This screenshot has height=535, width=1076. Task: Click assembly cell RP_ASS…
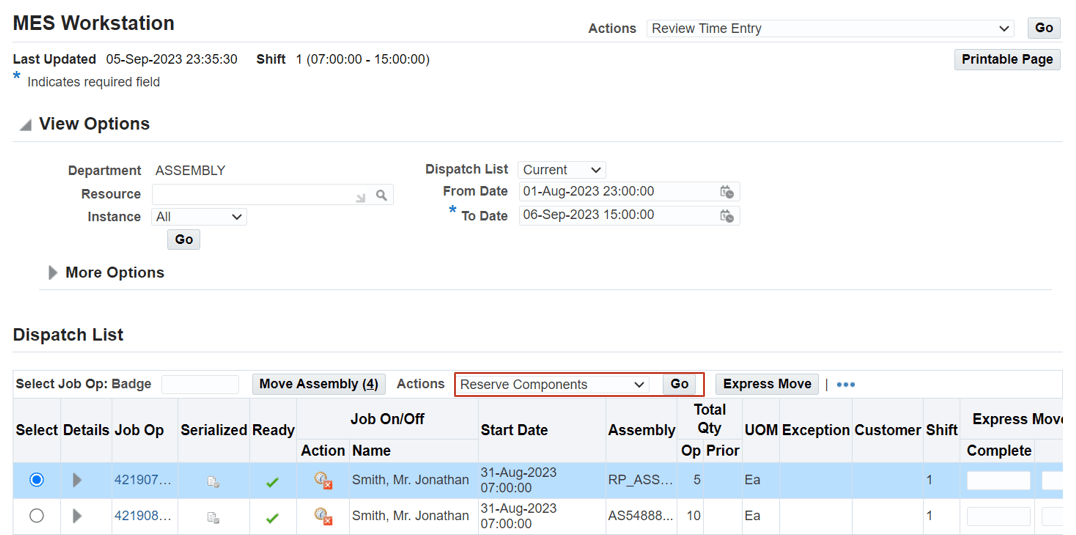pos(640,480)
